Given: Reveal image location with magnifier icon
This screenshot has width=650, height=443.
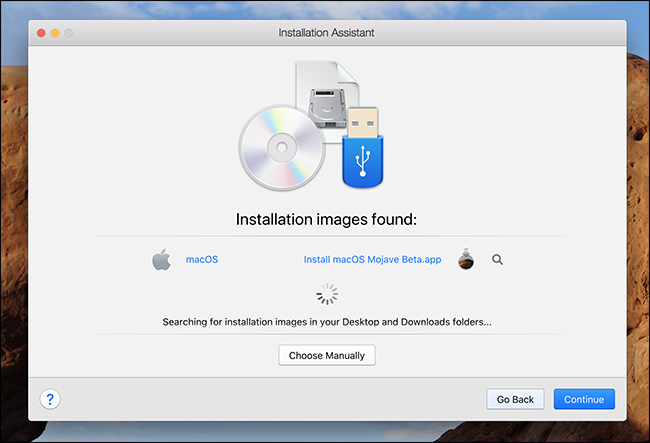Looking at the screenshot, I should coord(497,260).
